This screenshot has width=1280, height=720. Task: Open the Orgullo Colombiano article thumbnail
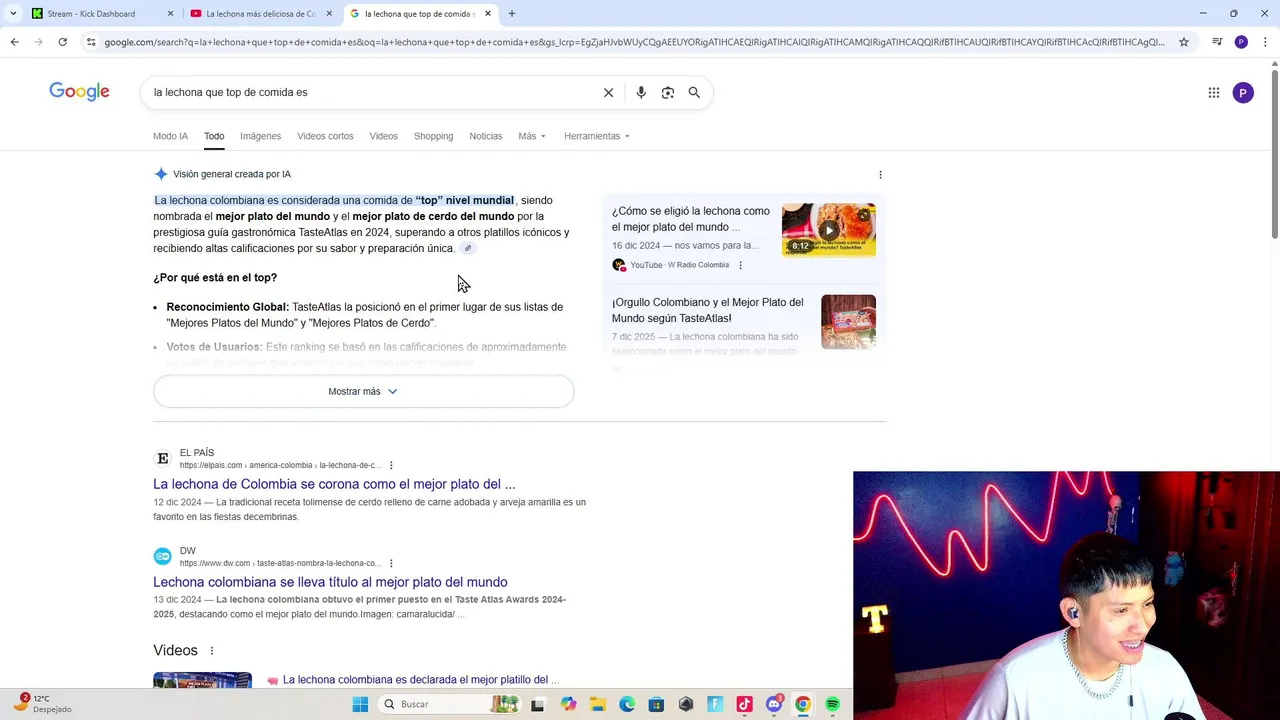(x=848, y=322)
